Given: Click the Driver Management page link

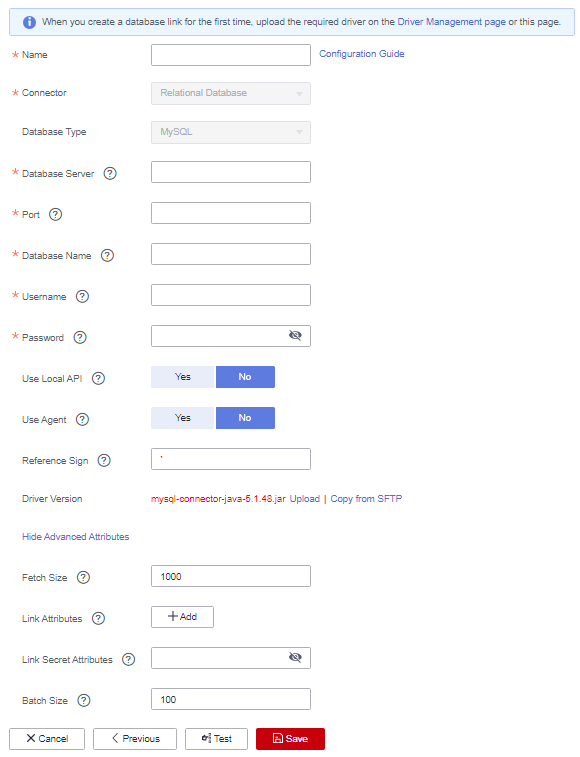Looking at the screenshot, I should [x=452, y=22].
